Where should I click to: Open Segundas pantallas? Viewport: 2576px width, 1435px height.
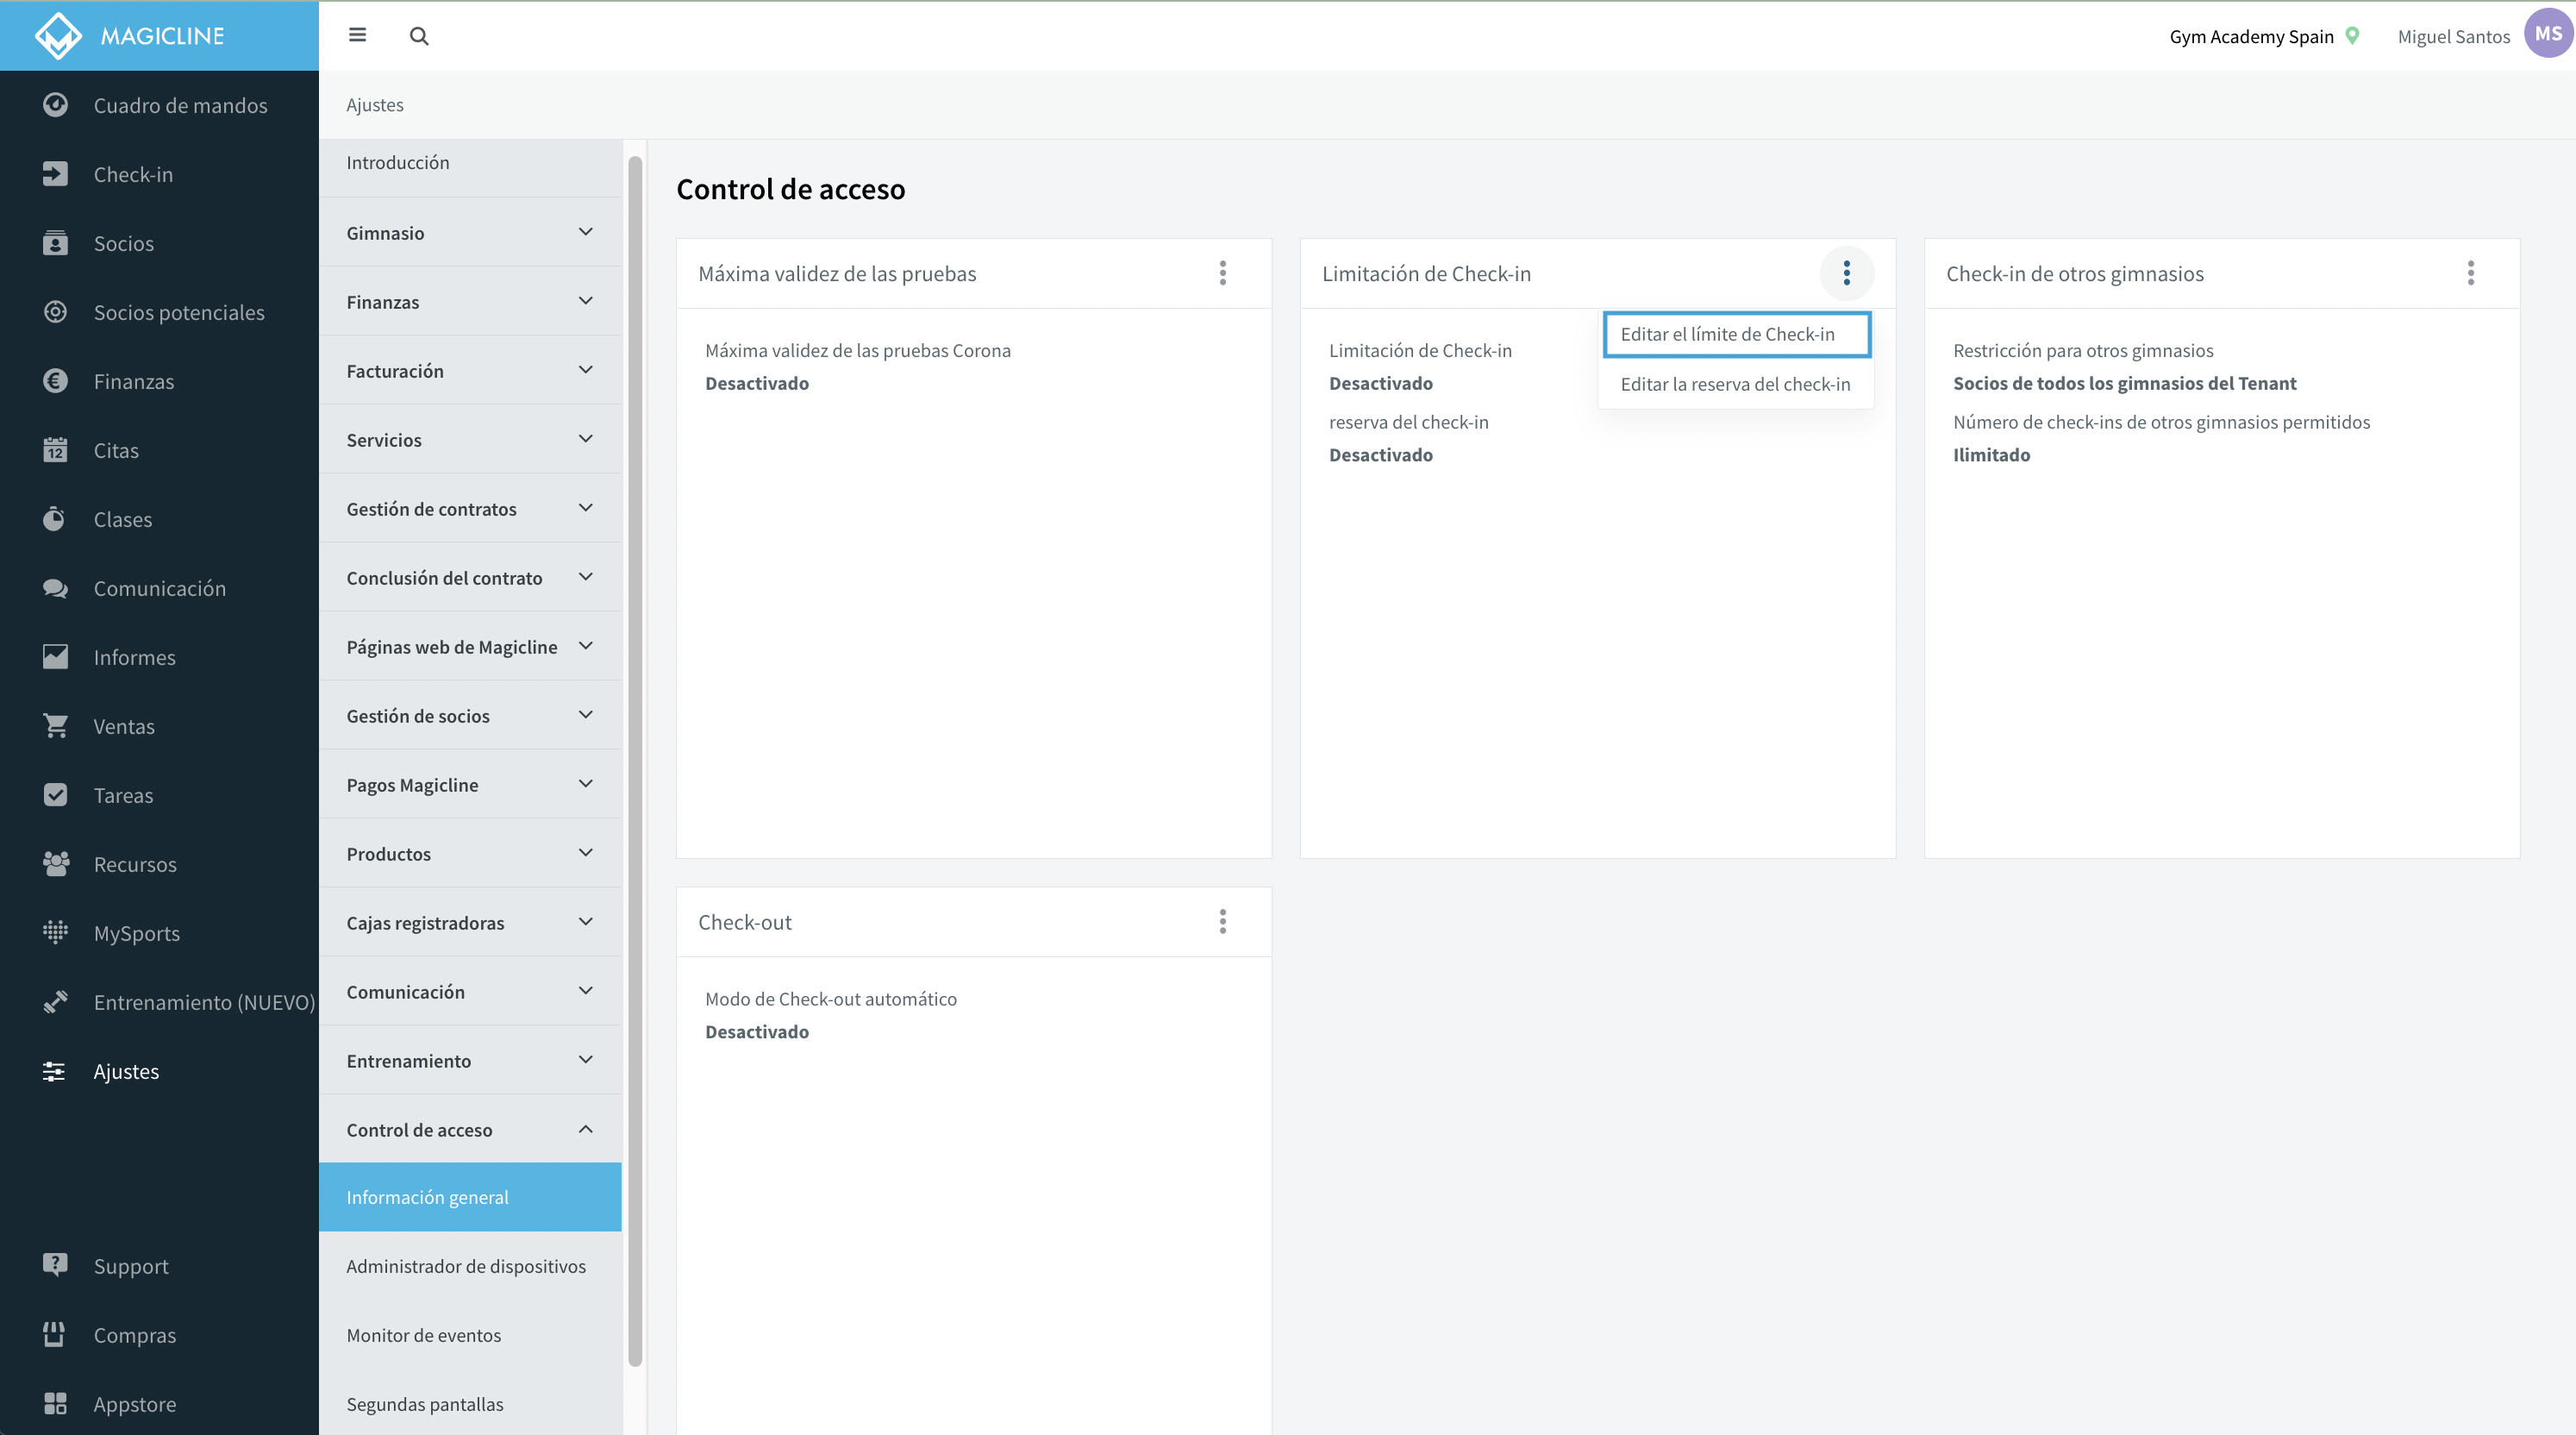(470, 1404)
